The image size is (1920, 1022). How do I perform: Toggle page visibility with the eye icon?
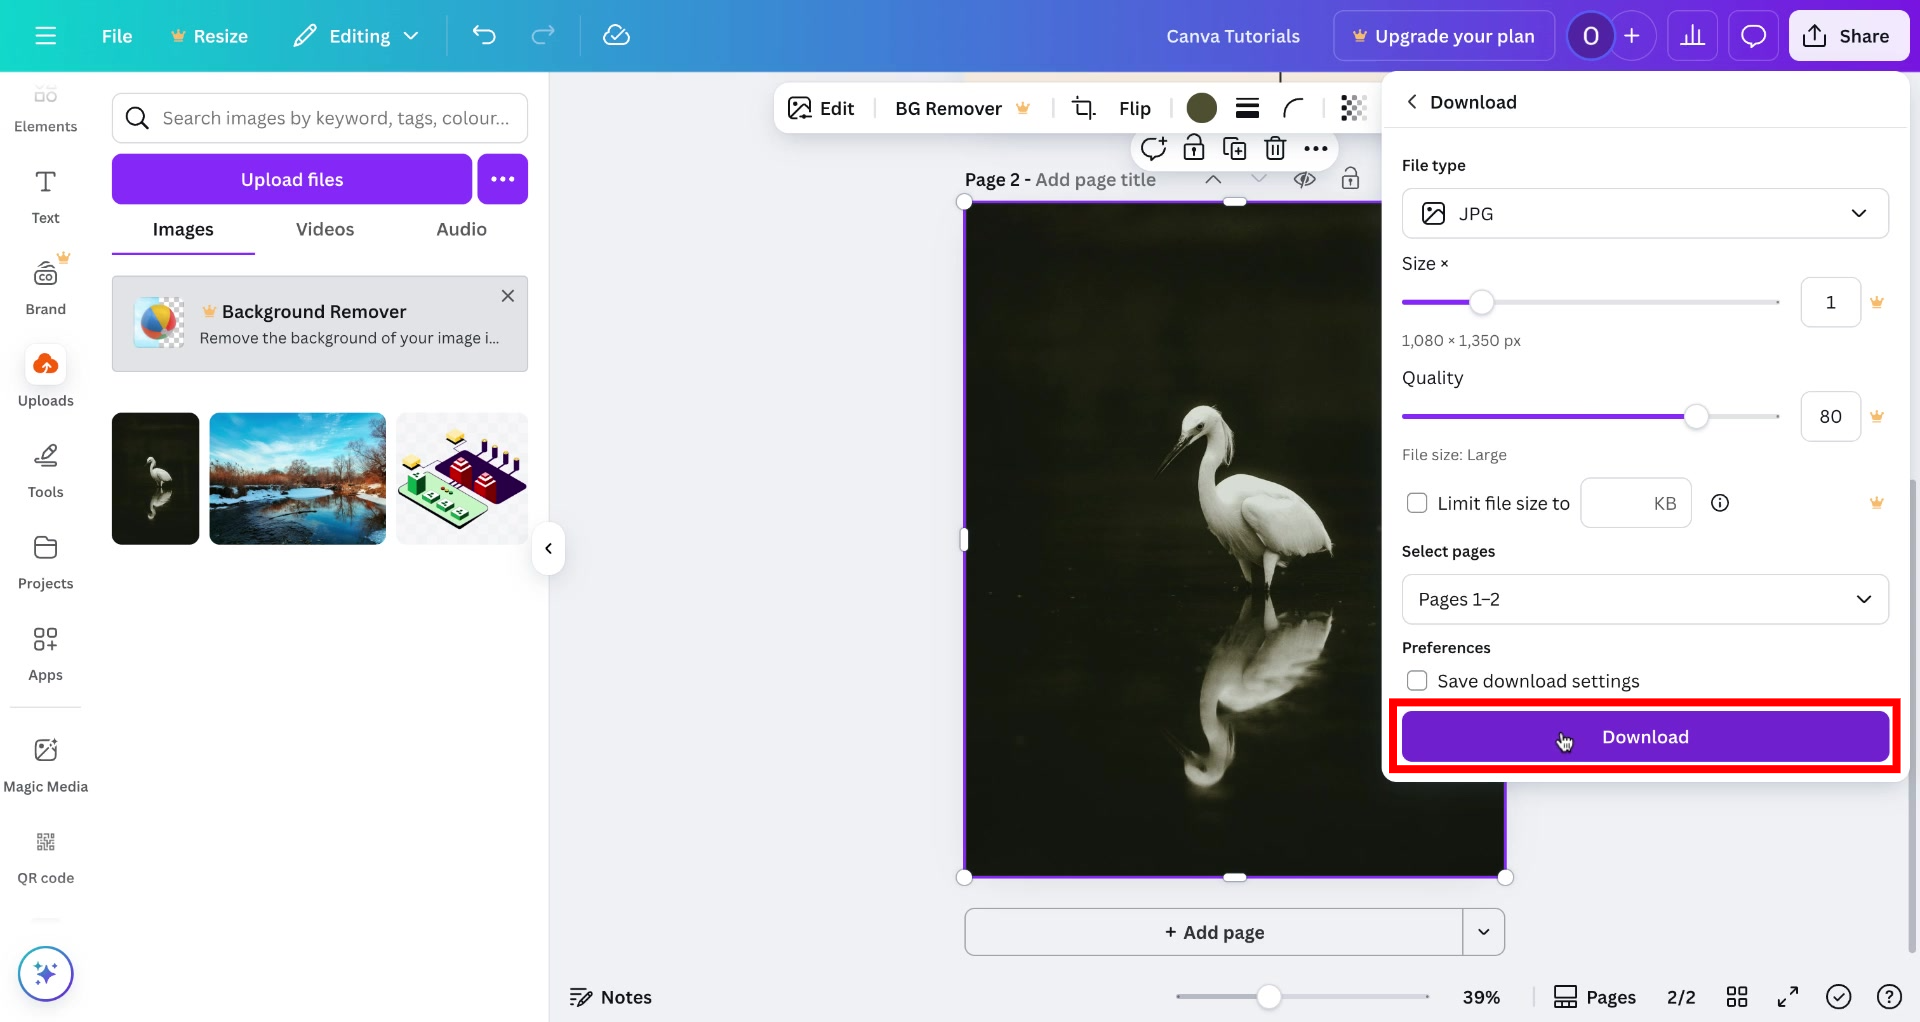click(x=1305, y=179)
